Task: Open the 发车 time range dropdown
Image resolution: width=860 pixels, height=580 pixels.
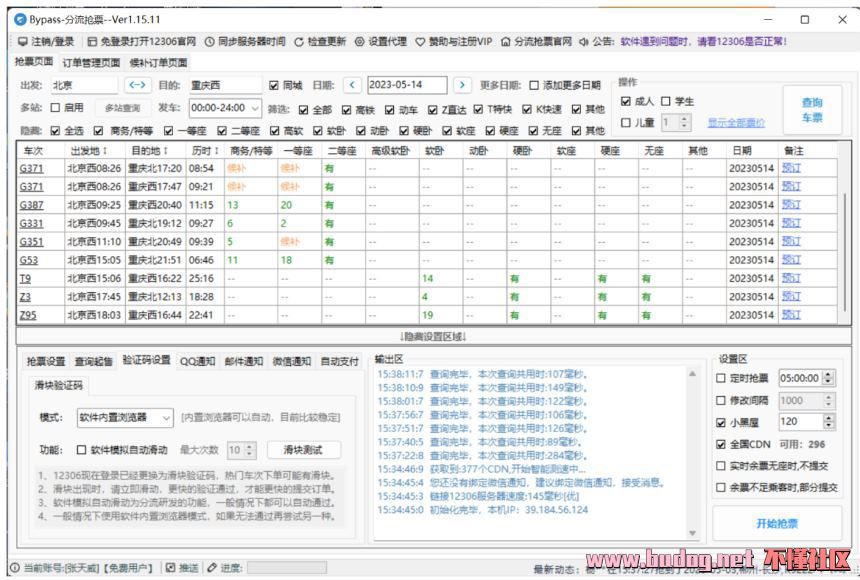Action: 255,108
